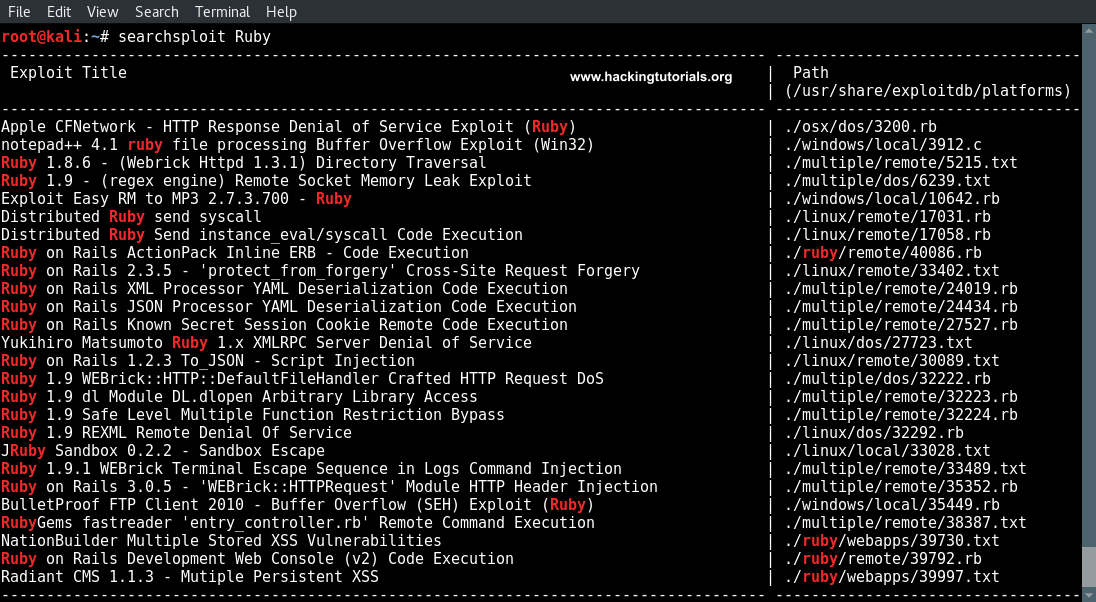The width and height of the screenshot is (1096, 602).
Task: Click 'Ruby on Rails 3.0.5 - WEBrick::HTTPRequest' row
Action: click(x=329, y=487)
